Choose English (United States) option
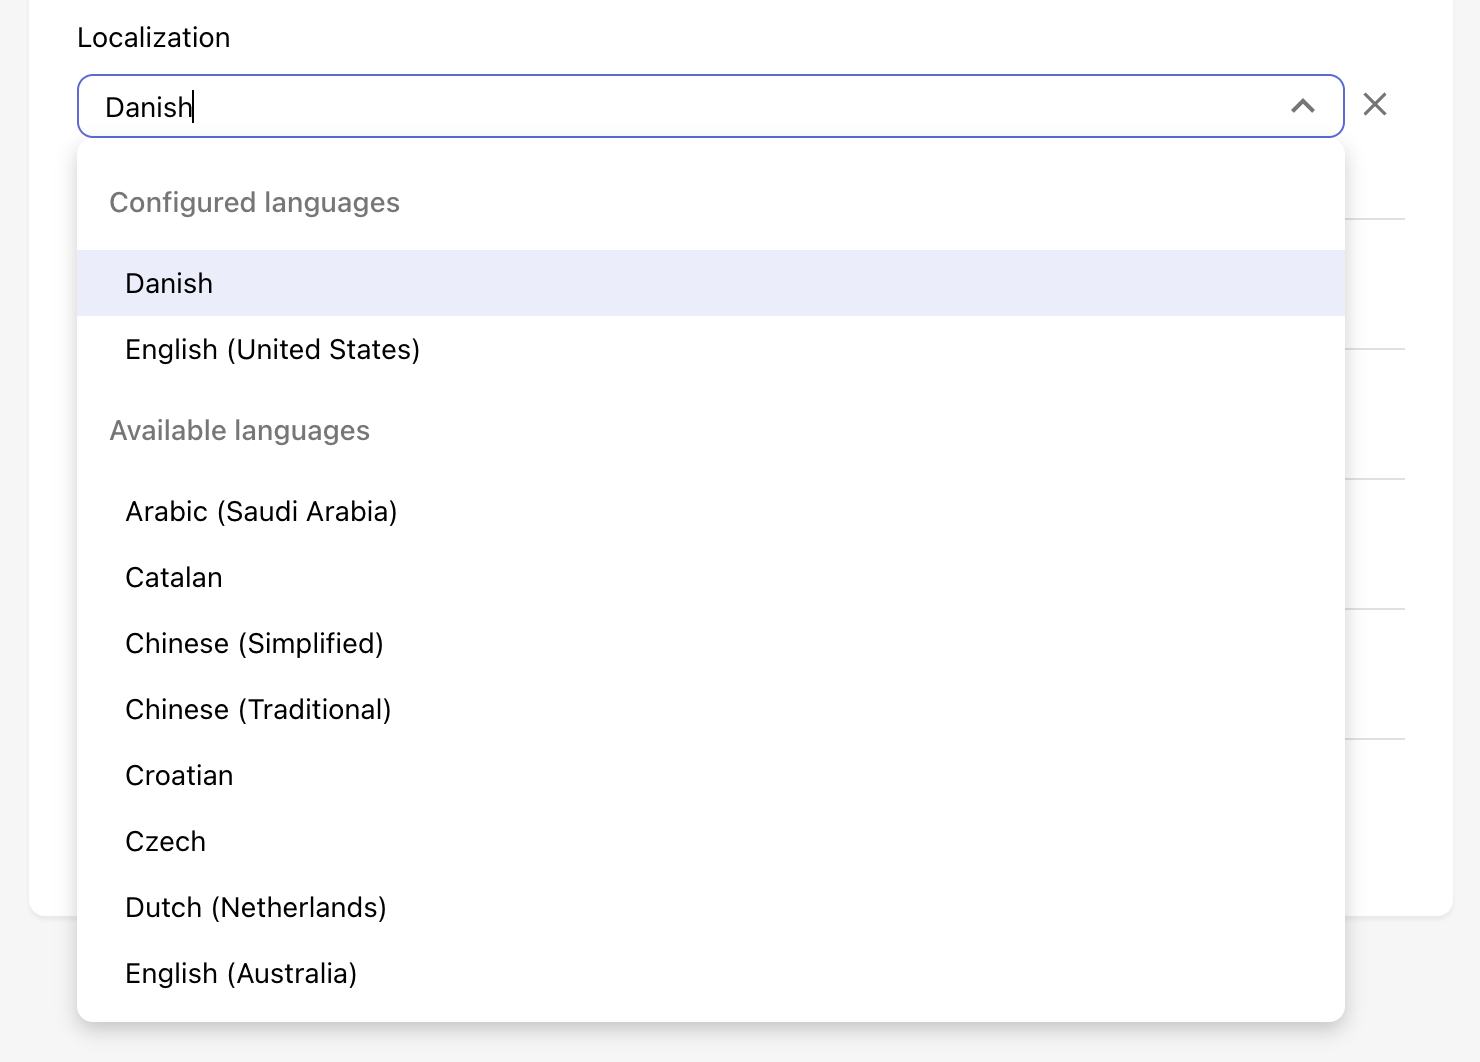Screen dimensions: 1480x1062 pyautogui.click(x=272, y=350)
